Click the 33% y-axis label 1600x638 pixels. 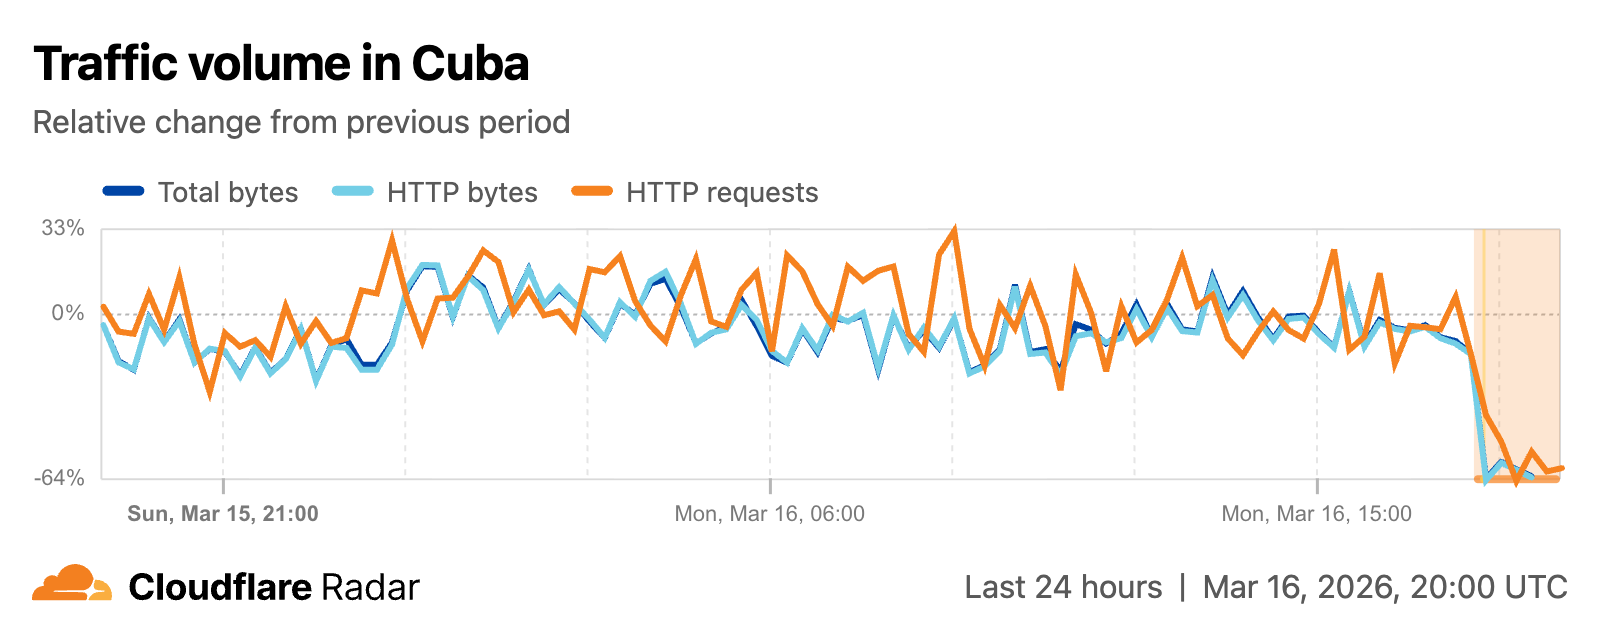(x=63, y=228)
